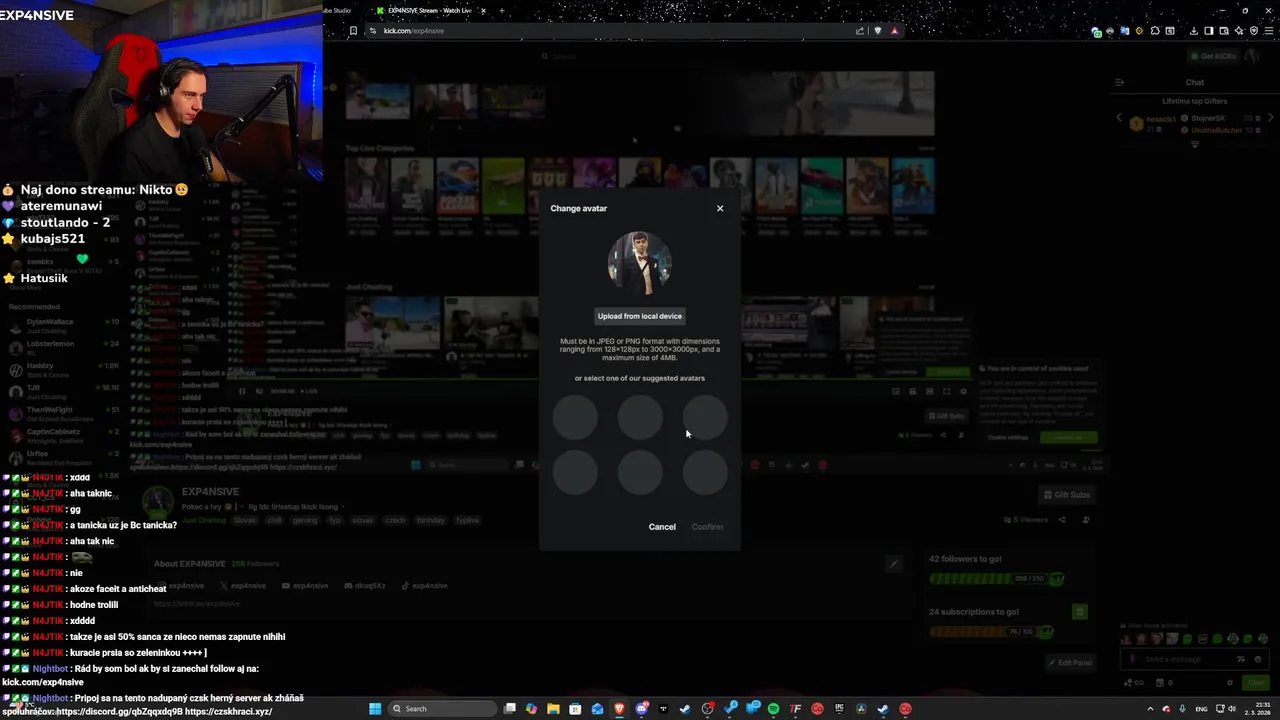Viewport: 1280px width, 720px height.
Task: Open a new browser tab
Action: pyautogui.click(x=502, y=10)
